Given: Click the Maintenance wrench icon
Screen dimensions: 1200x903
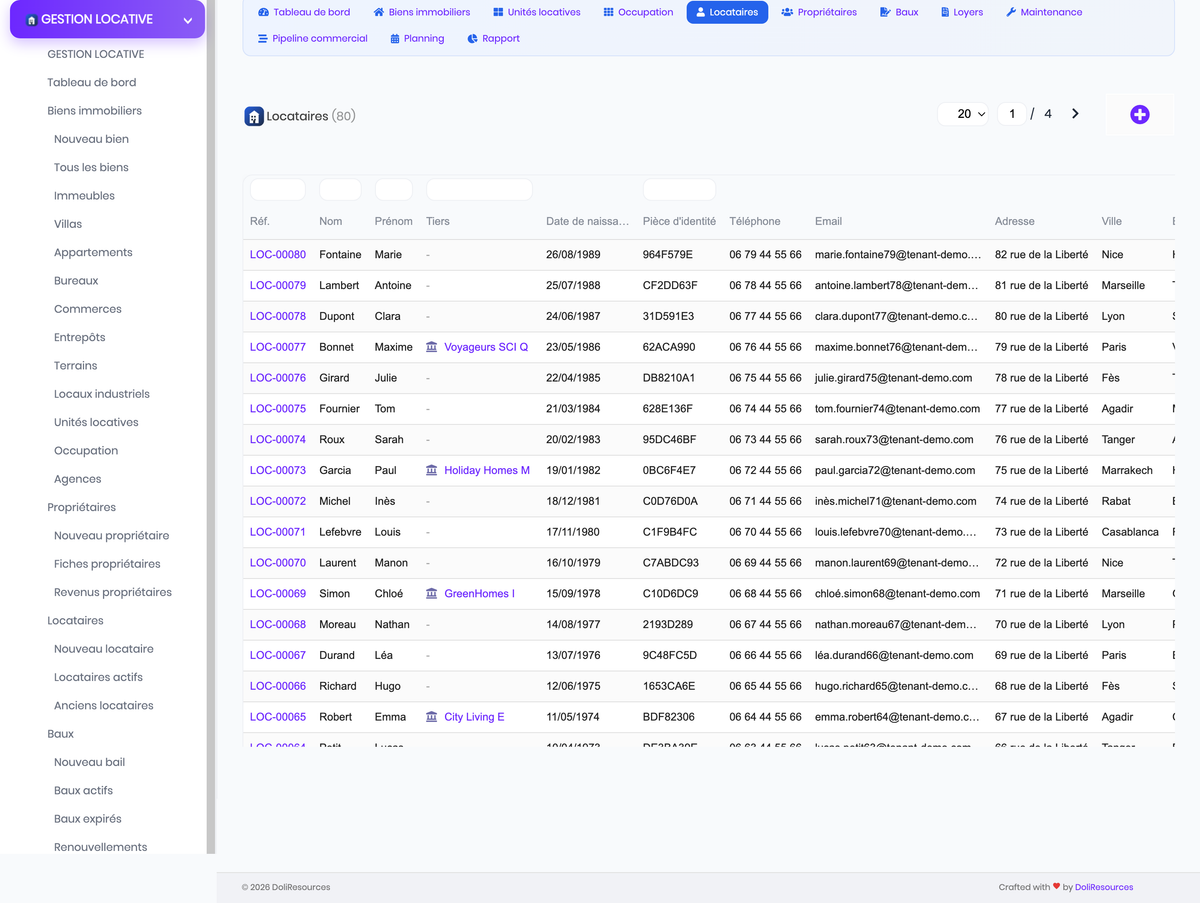Looking at the screenshot, I should [1011, 13].
